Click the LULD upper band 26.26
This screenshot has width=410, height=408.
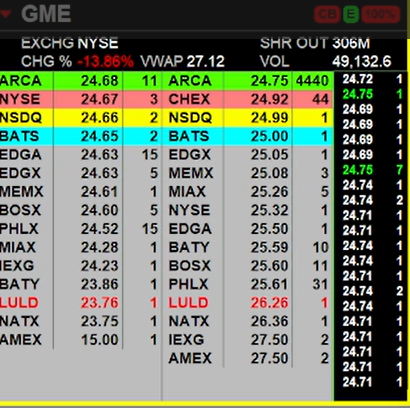[x=248, y=303]
